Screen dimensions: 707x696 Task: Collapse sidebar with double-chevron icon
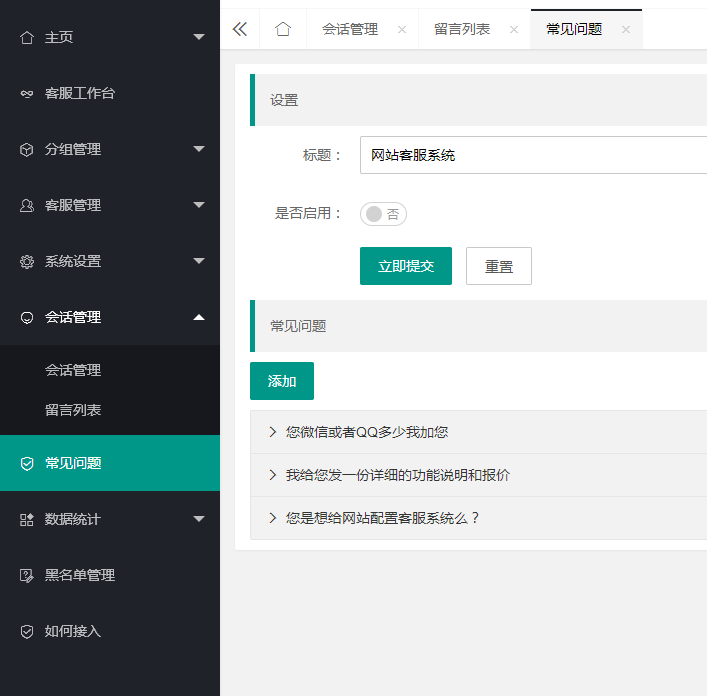[240, 29]
